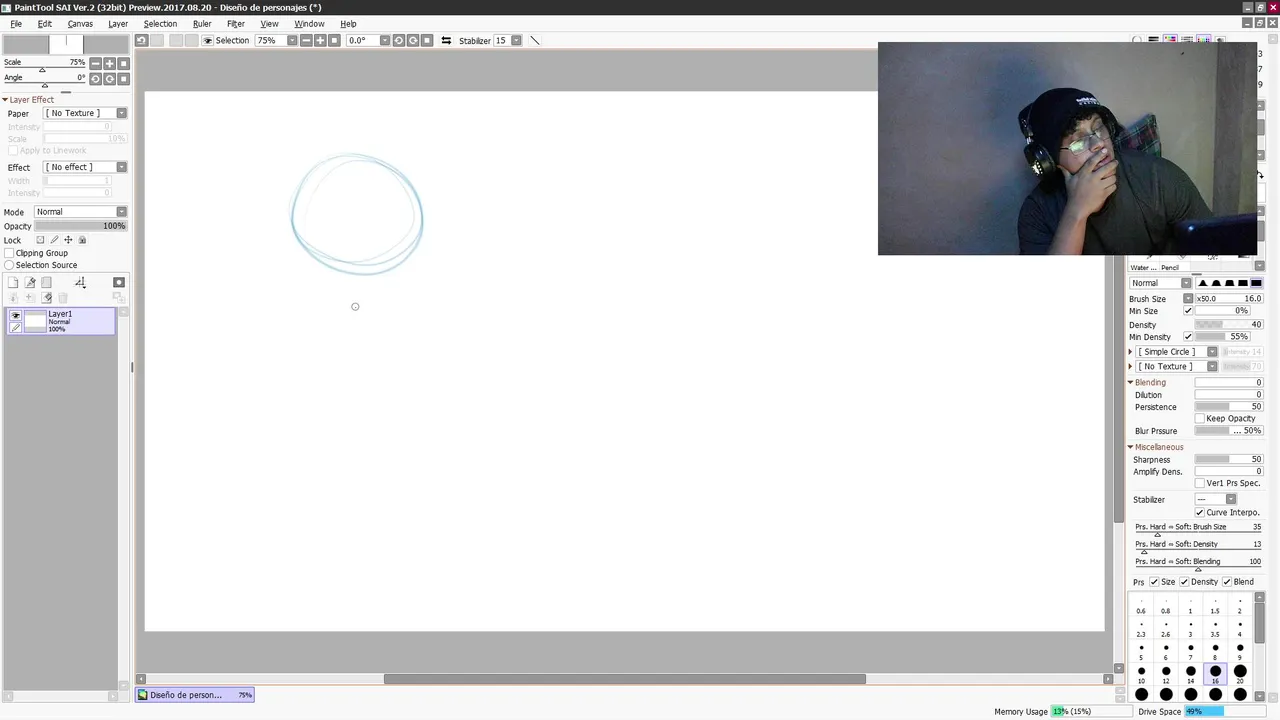Open the rotation angle dropdown in the toolbar
The height and width of the screenshot is (720, 1280).
click(384, 40)
